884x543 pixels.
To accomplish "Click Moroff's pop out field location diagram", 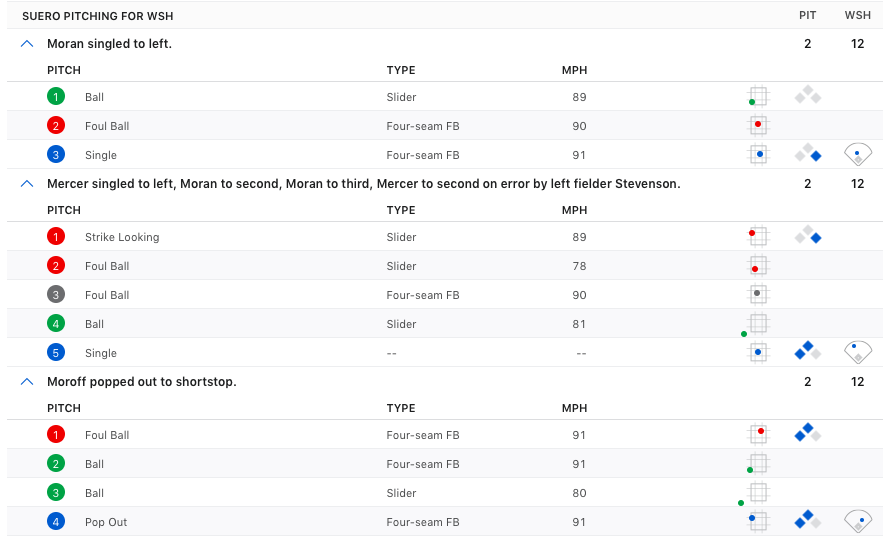I will click(858, 522).
